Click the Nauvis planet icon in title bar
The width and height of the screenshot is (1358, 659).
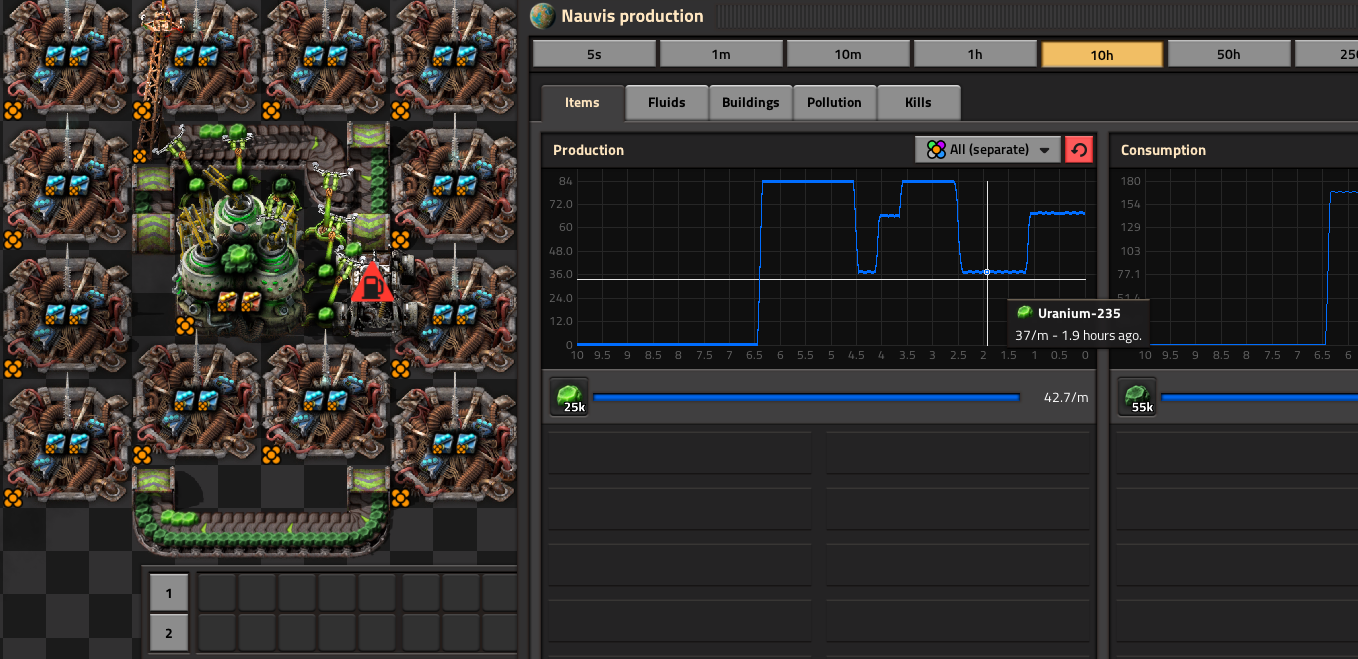pyautogui.click(x=543, y=16)
